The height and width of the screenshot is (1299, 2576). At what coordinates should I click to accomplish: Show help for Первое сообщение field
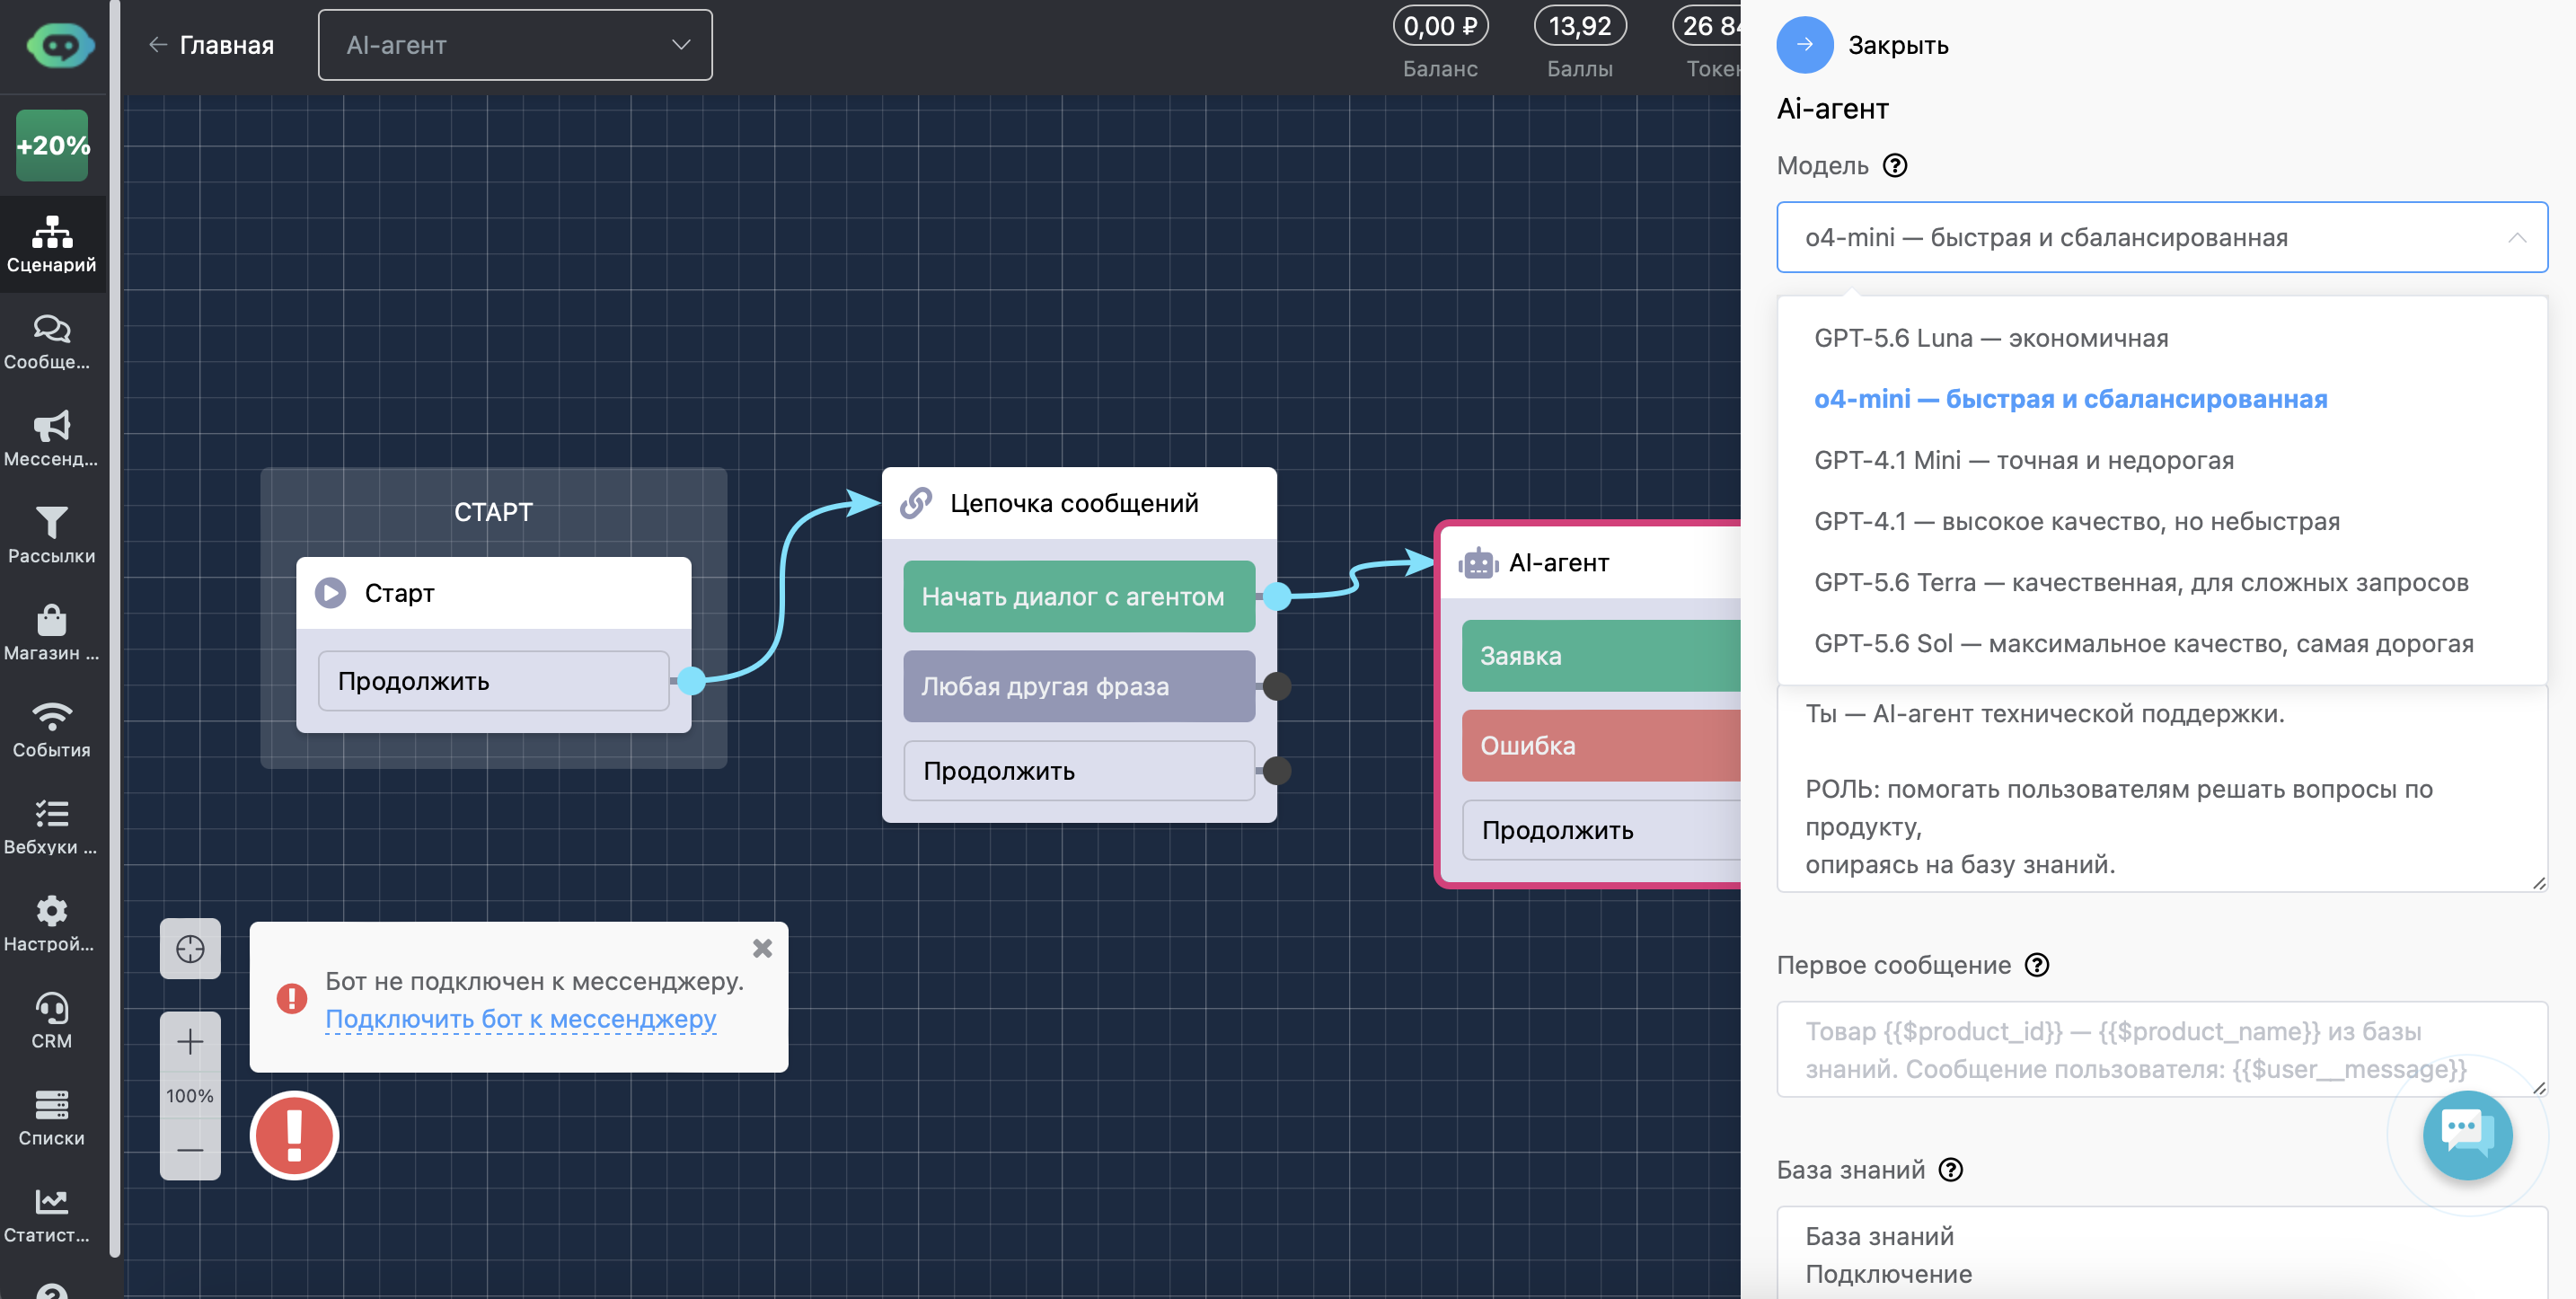coord(2037,965)
